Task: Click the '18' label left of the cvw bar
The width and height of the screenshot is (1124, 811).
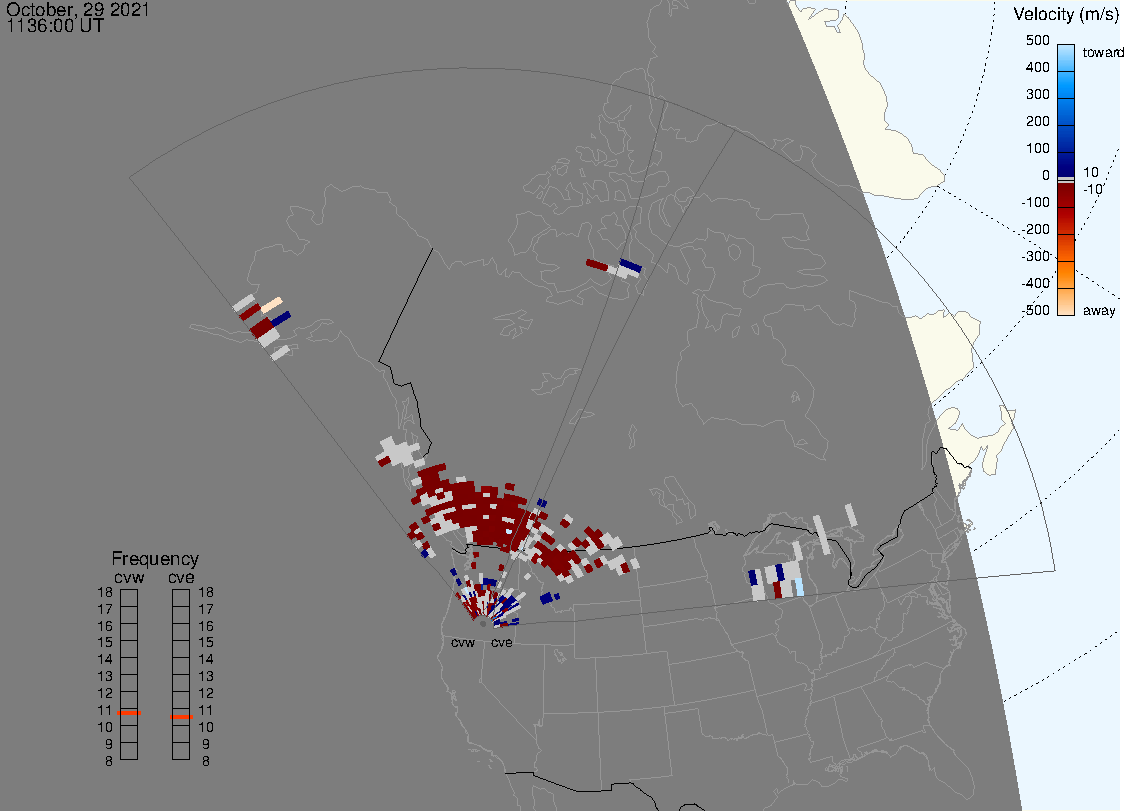Action: 105,592
